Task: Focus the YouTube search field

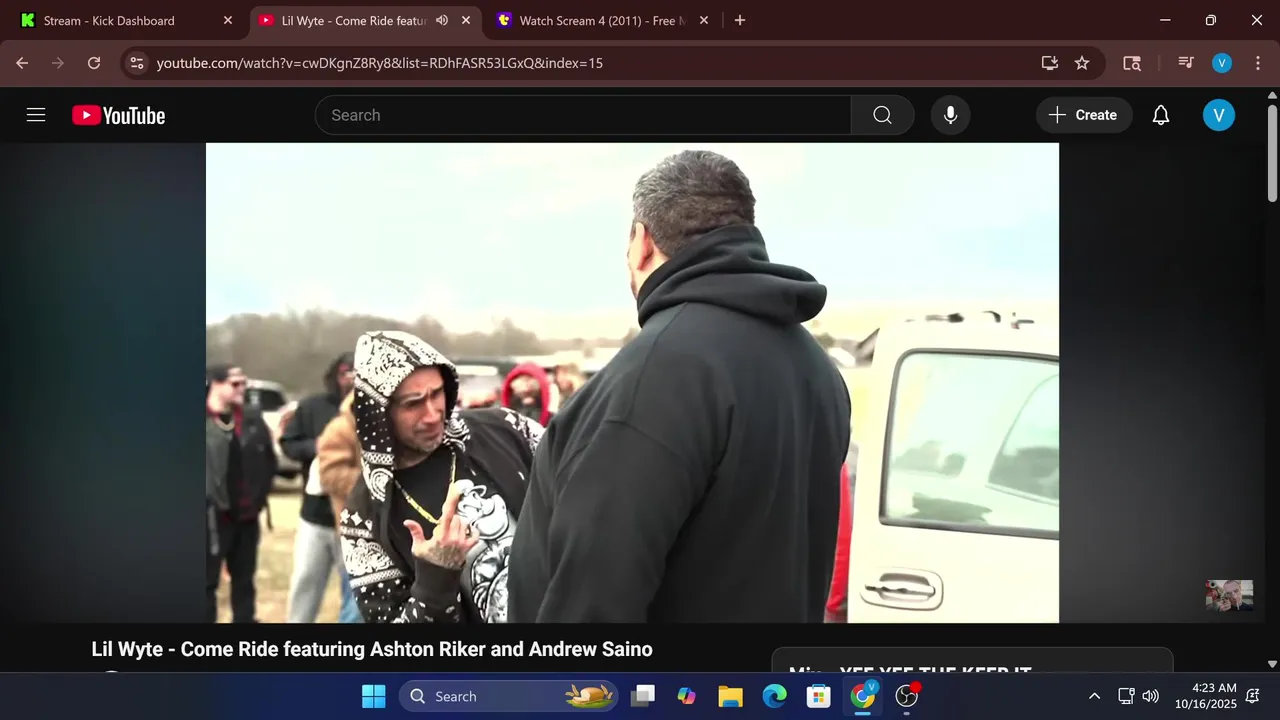Action: tap(583, 115)
